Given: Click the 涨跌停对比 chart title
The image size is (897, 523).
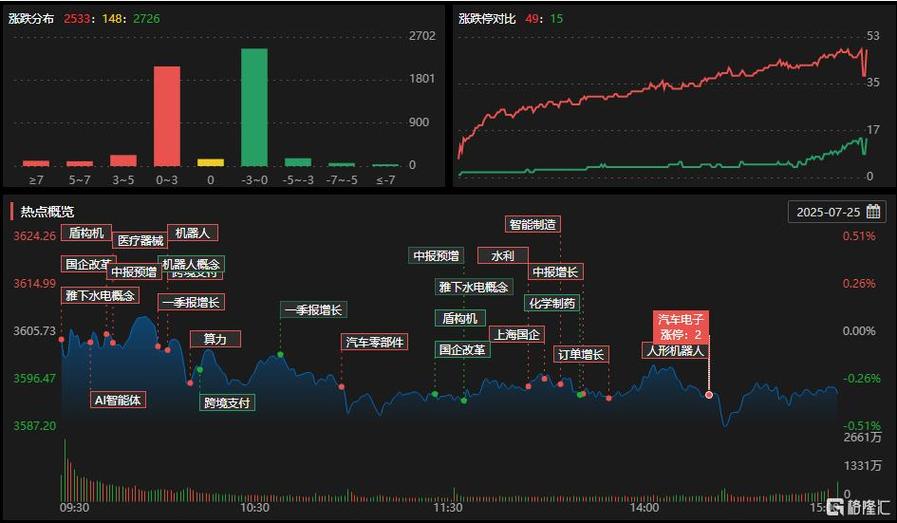Looking at the screenshot, I should (x=487, y=18).
